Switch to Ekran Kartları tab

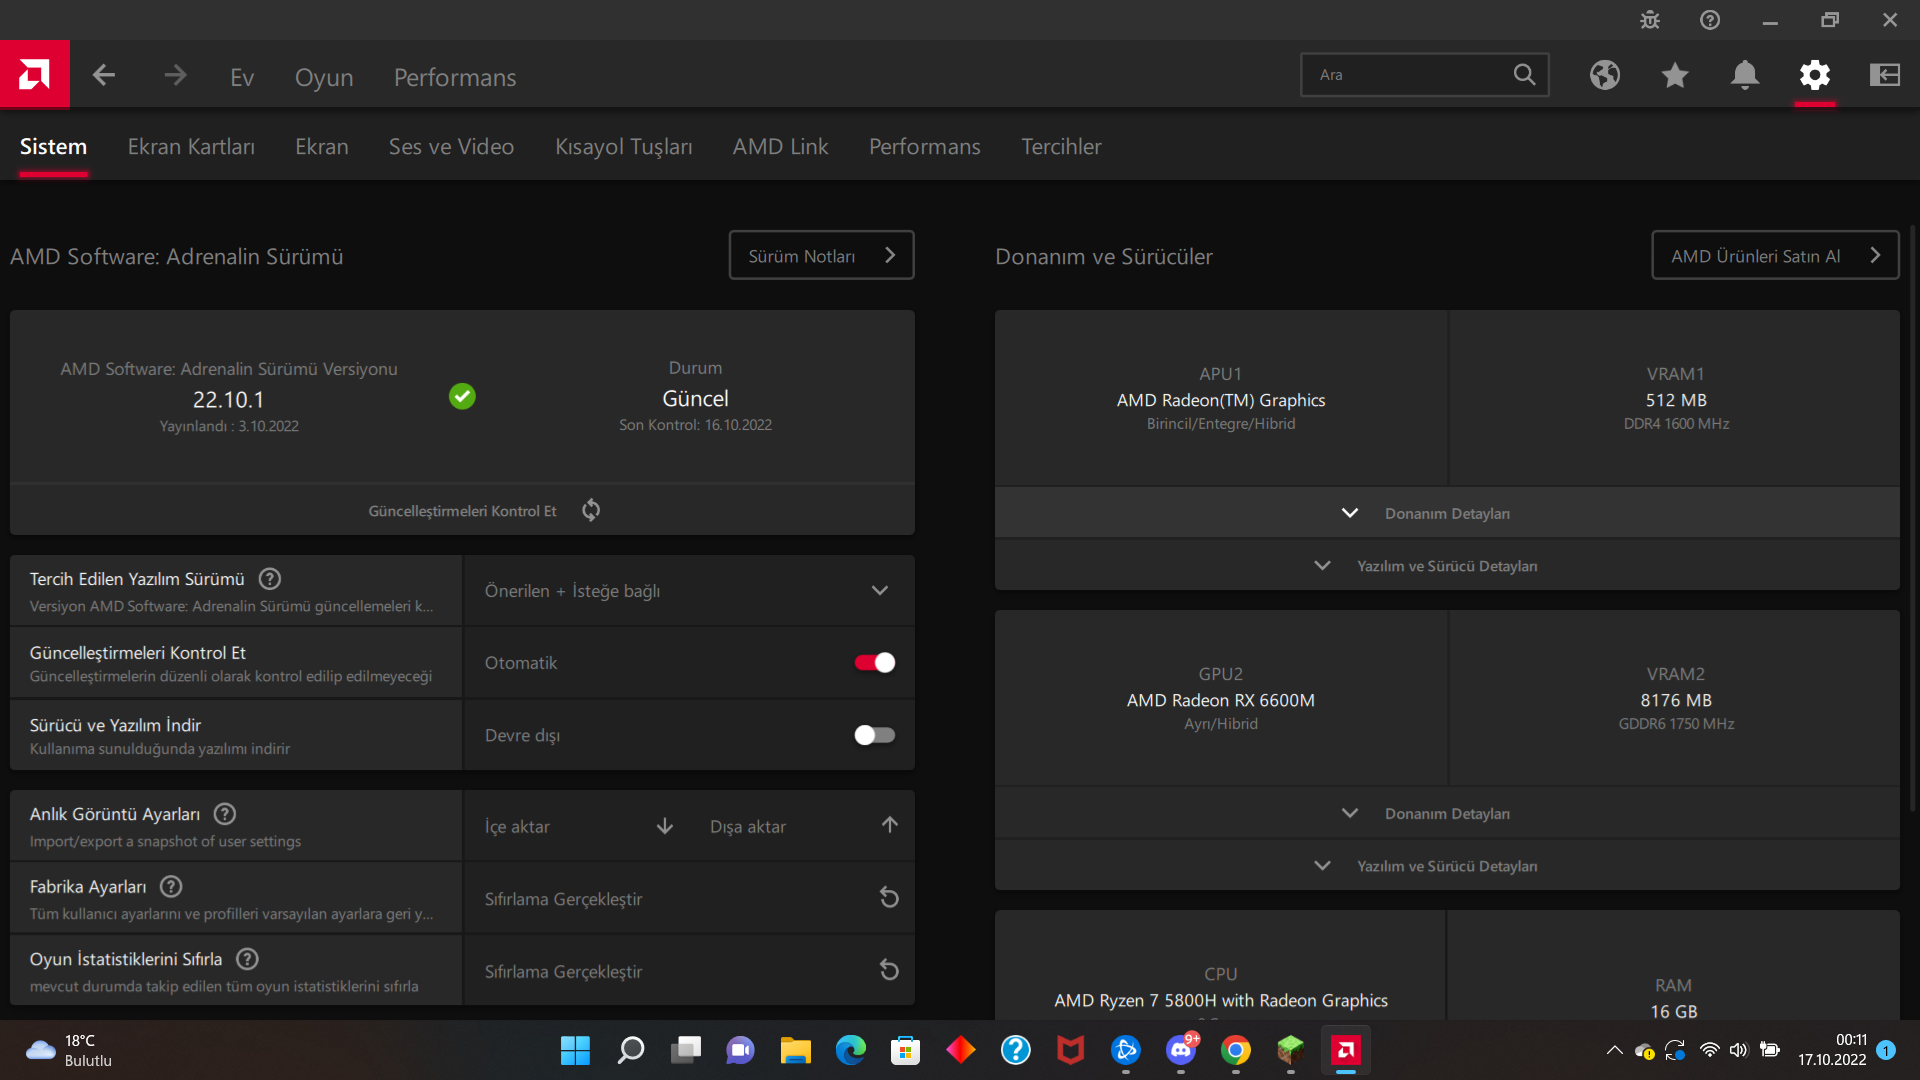(x=191, y=147)
